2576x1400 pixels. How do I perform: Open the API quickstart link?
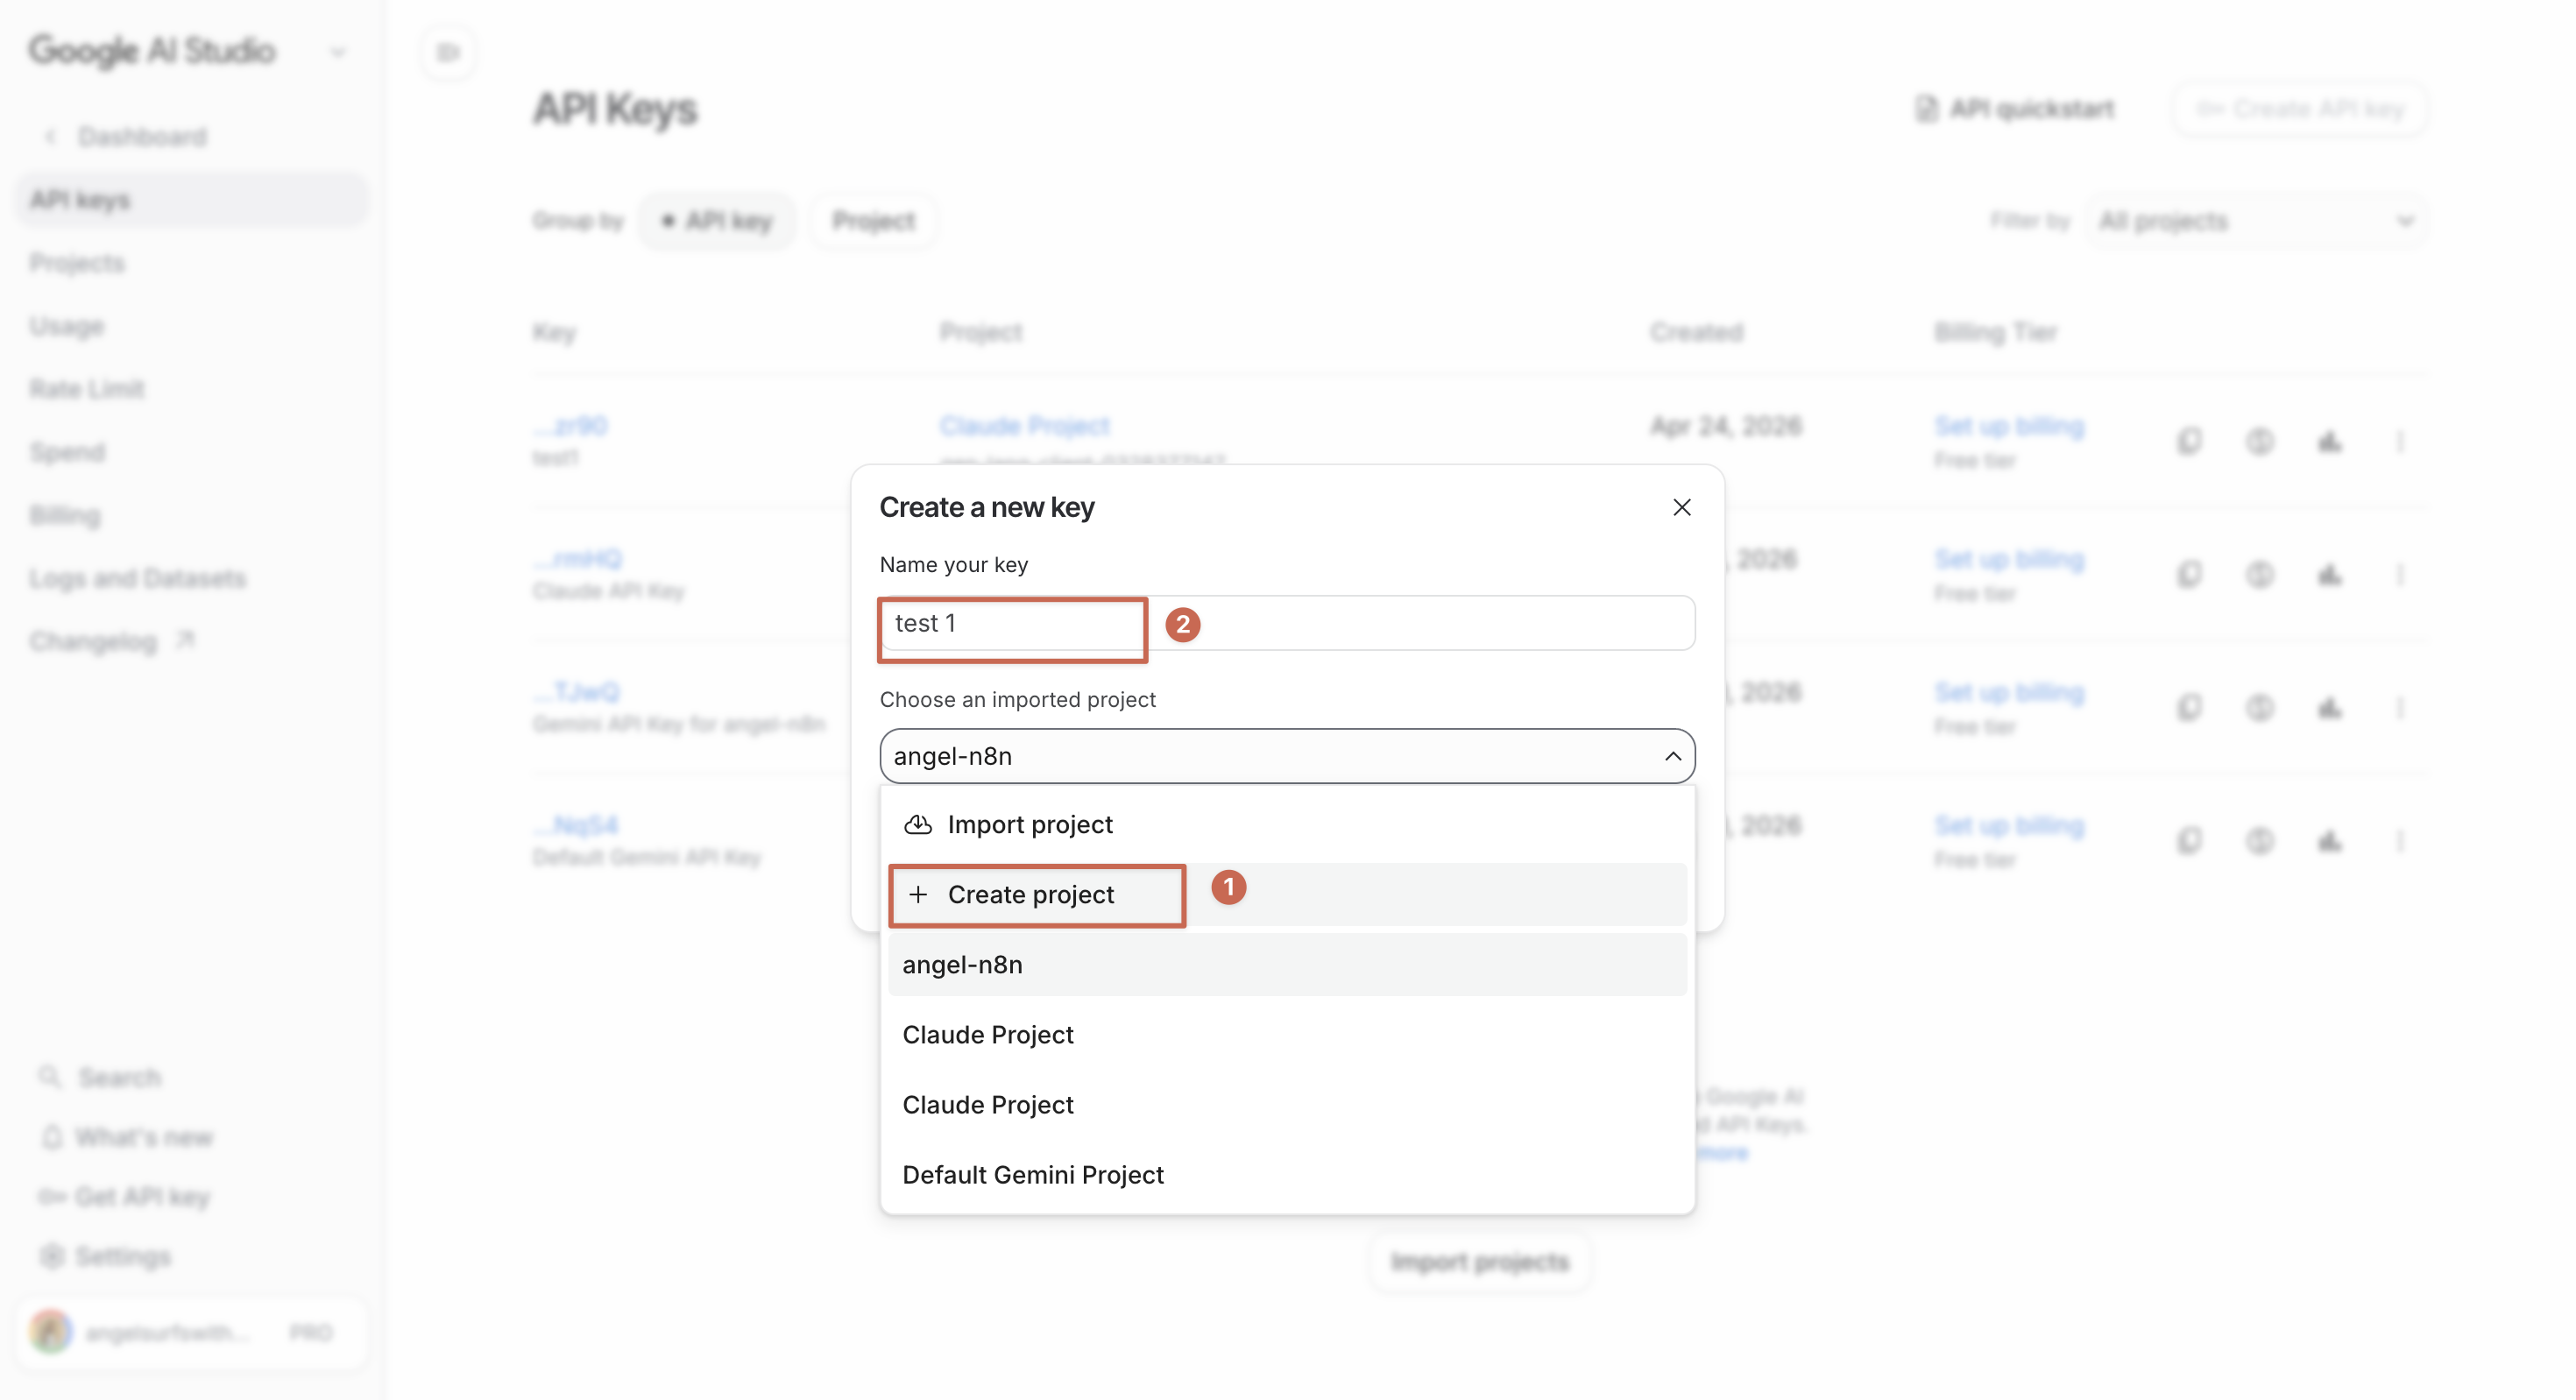(2015, 108)
